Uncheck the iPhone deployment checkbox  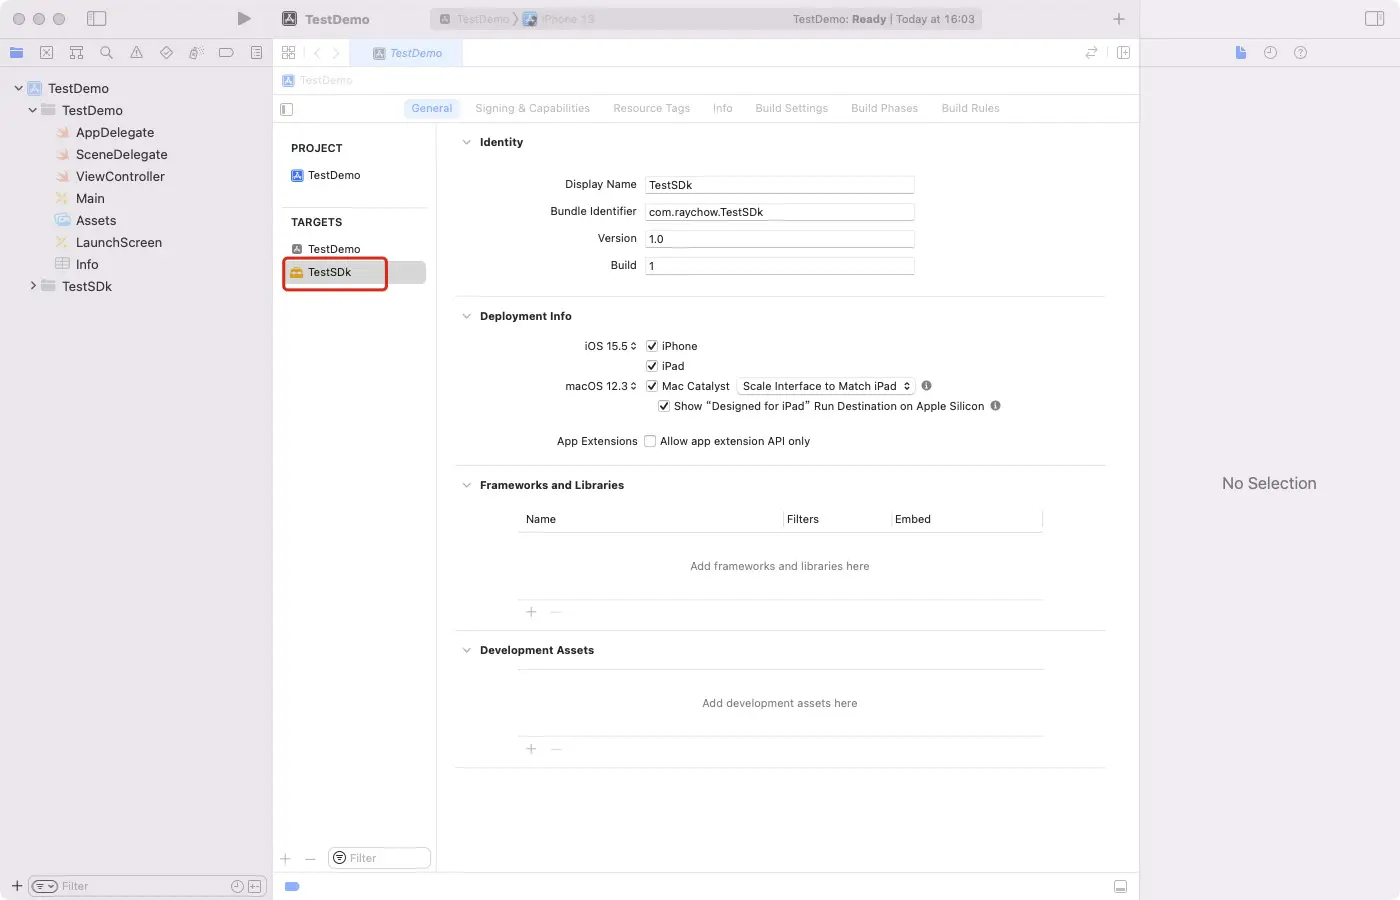click(652, 346)
